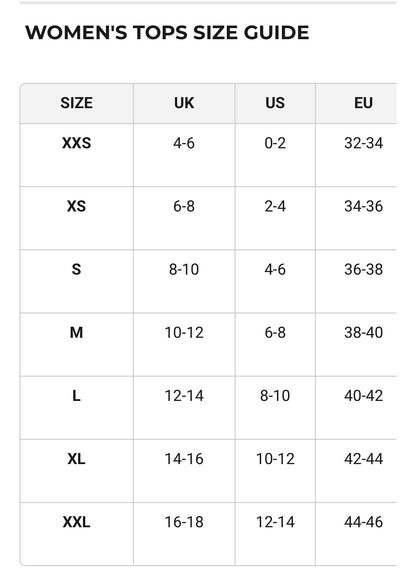Click the XXS size row label
This screenshot has width=416, height=570.
point(76,143)
